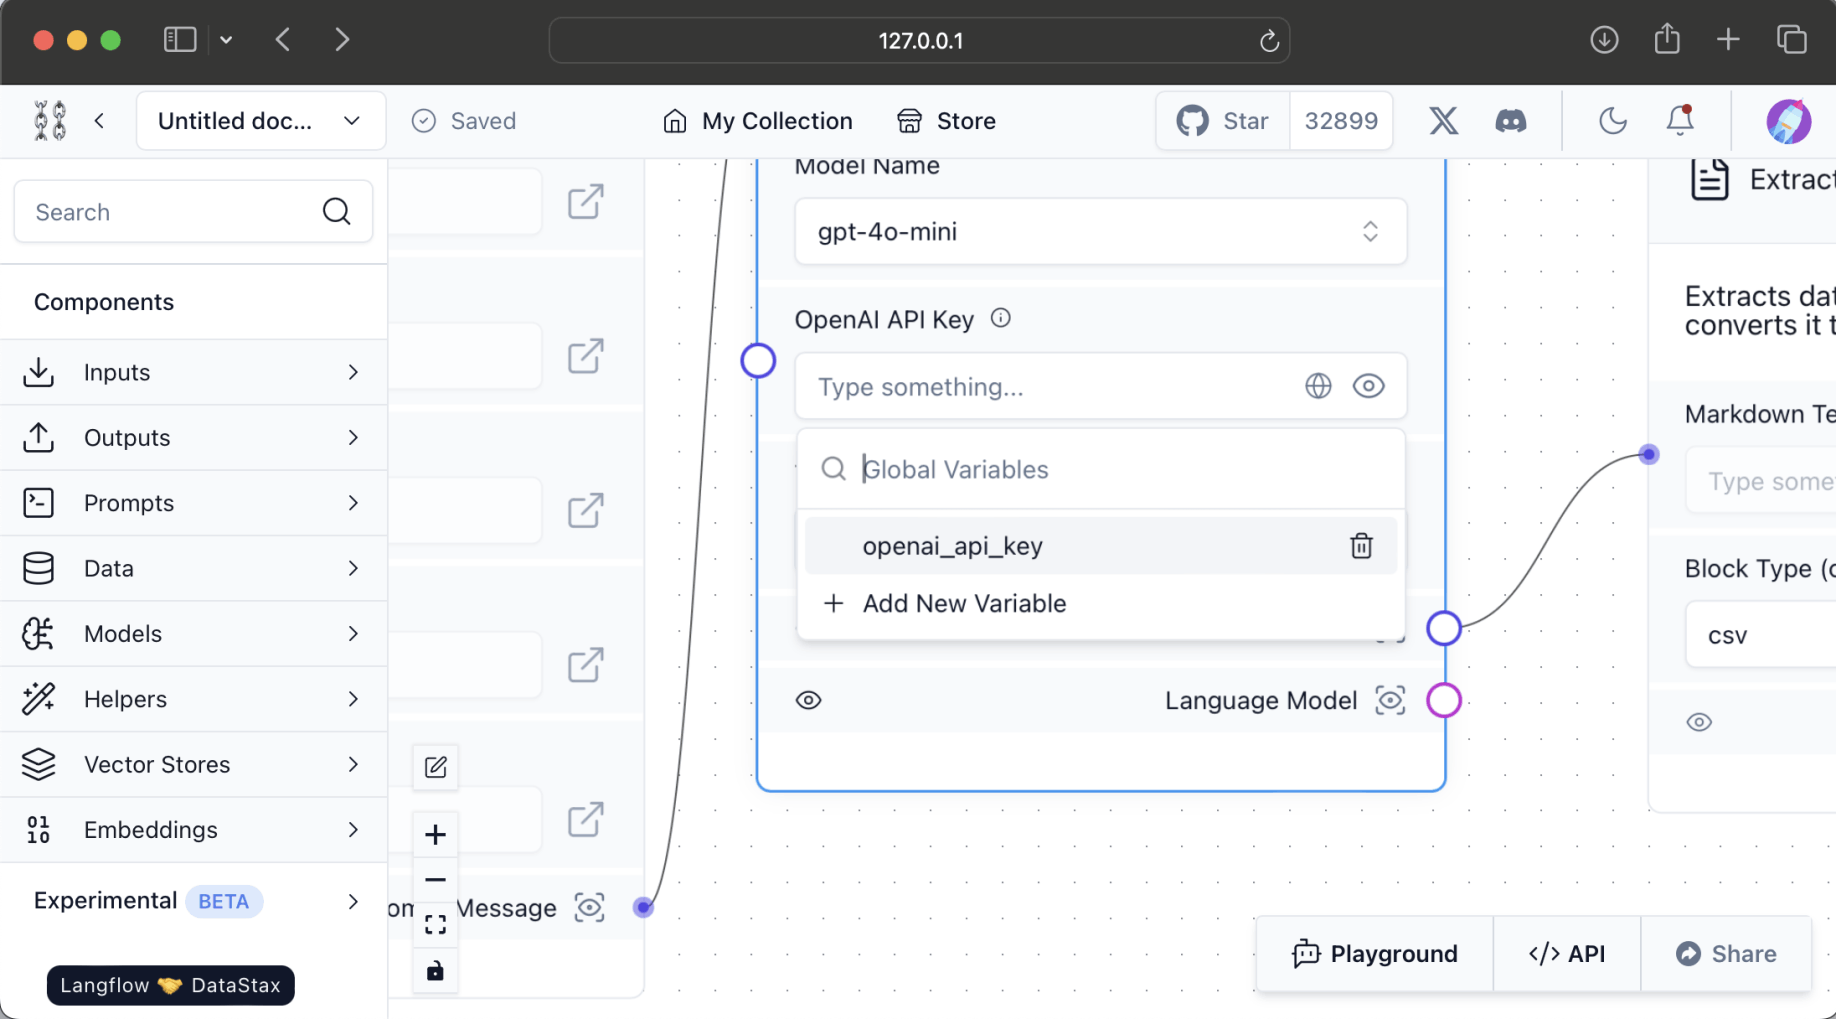Toggle the OpenAI node output eye icon

(x=808, y=700)
